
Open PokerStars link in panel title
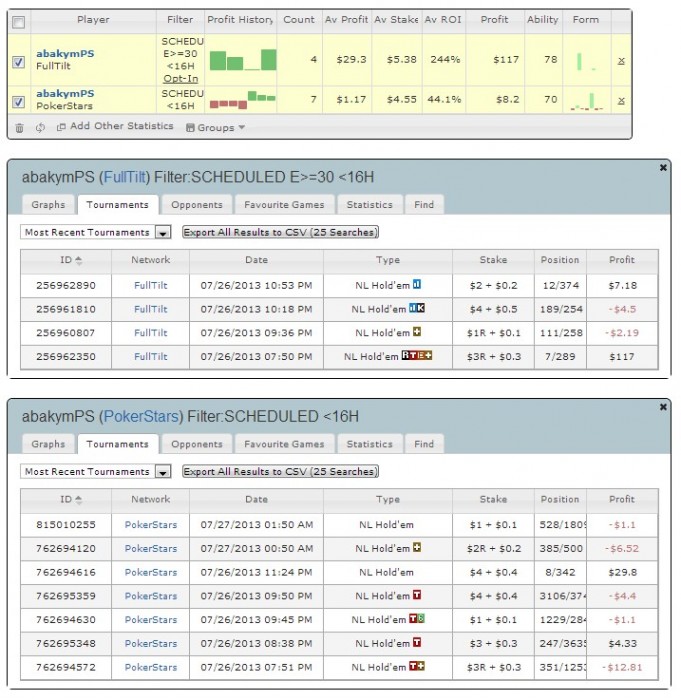coord(141,417)
